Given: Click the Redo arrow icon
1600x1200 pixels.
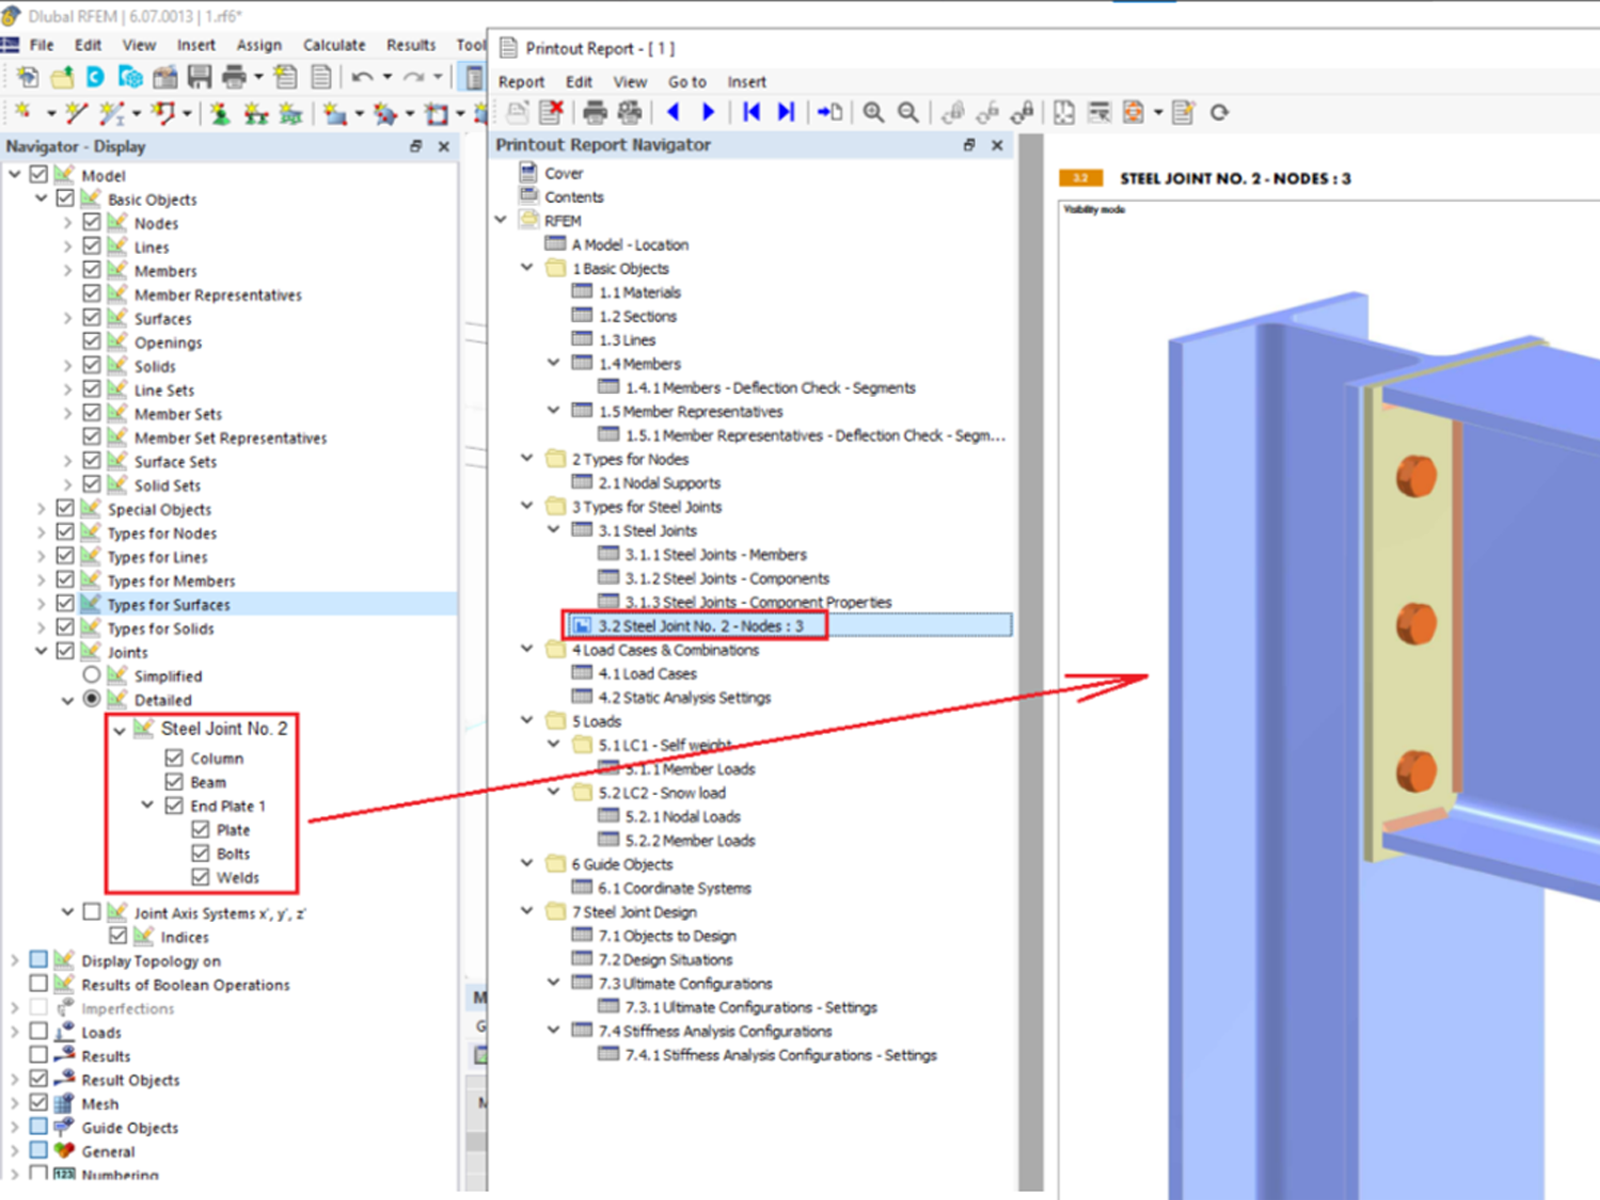Looking at the screenshot, I should tap(414, 76).
